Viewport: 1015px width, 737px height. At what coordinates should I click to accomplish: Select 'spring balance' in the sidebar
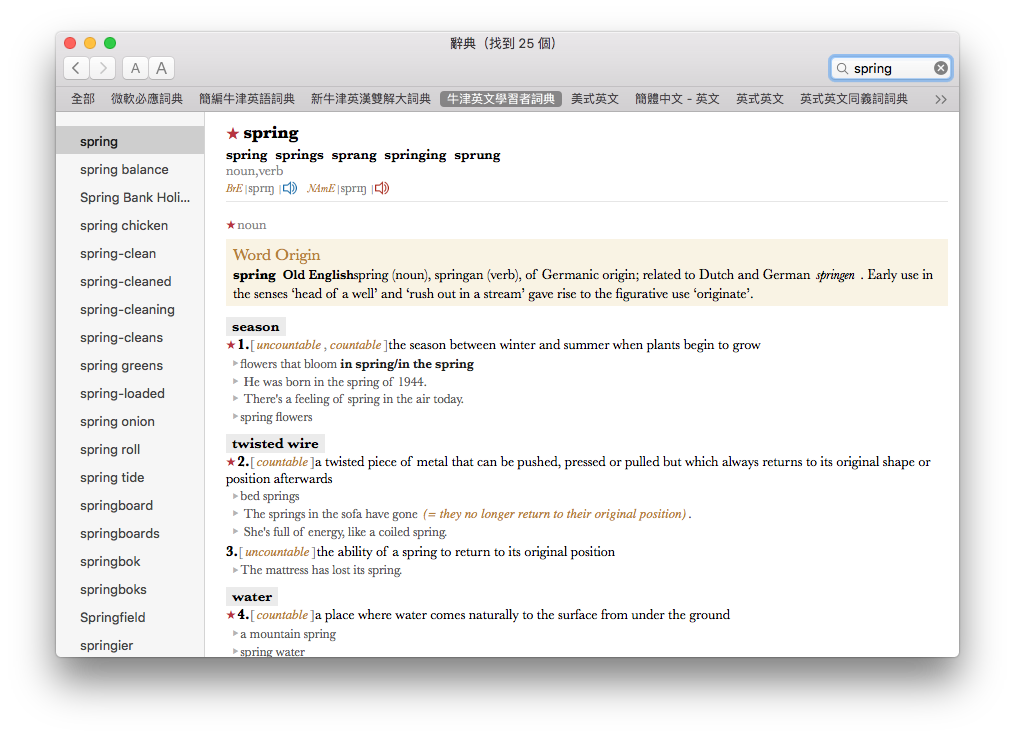[130, 170]
